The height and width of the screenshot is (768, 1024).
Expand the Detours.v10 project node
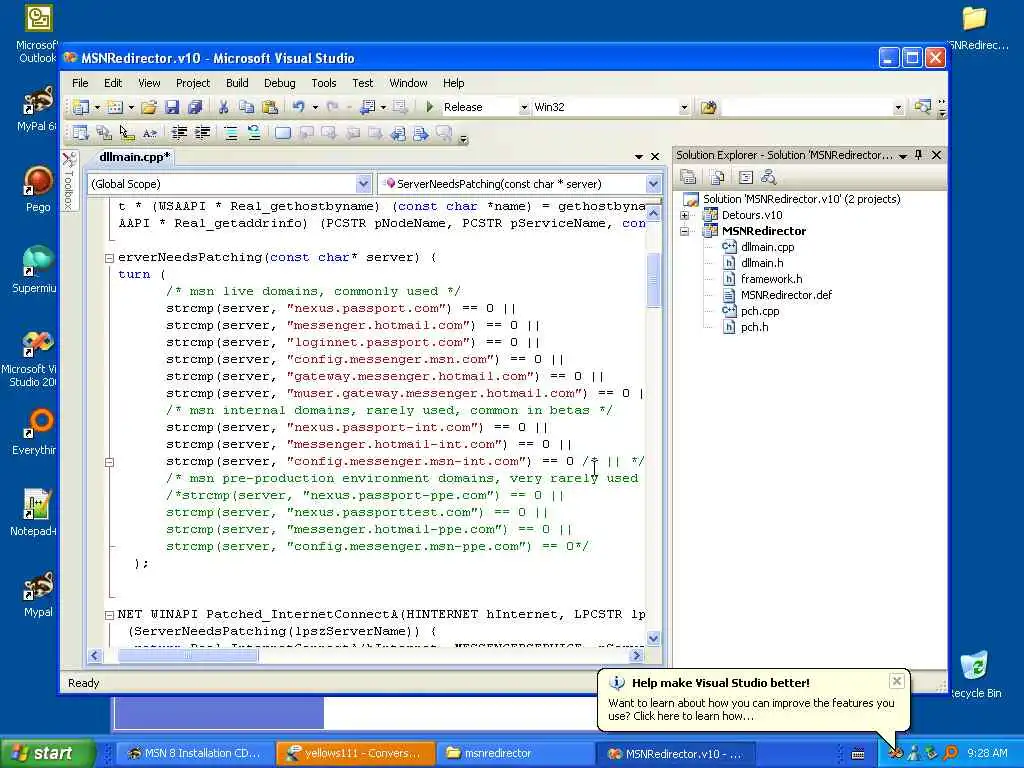684,215
